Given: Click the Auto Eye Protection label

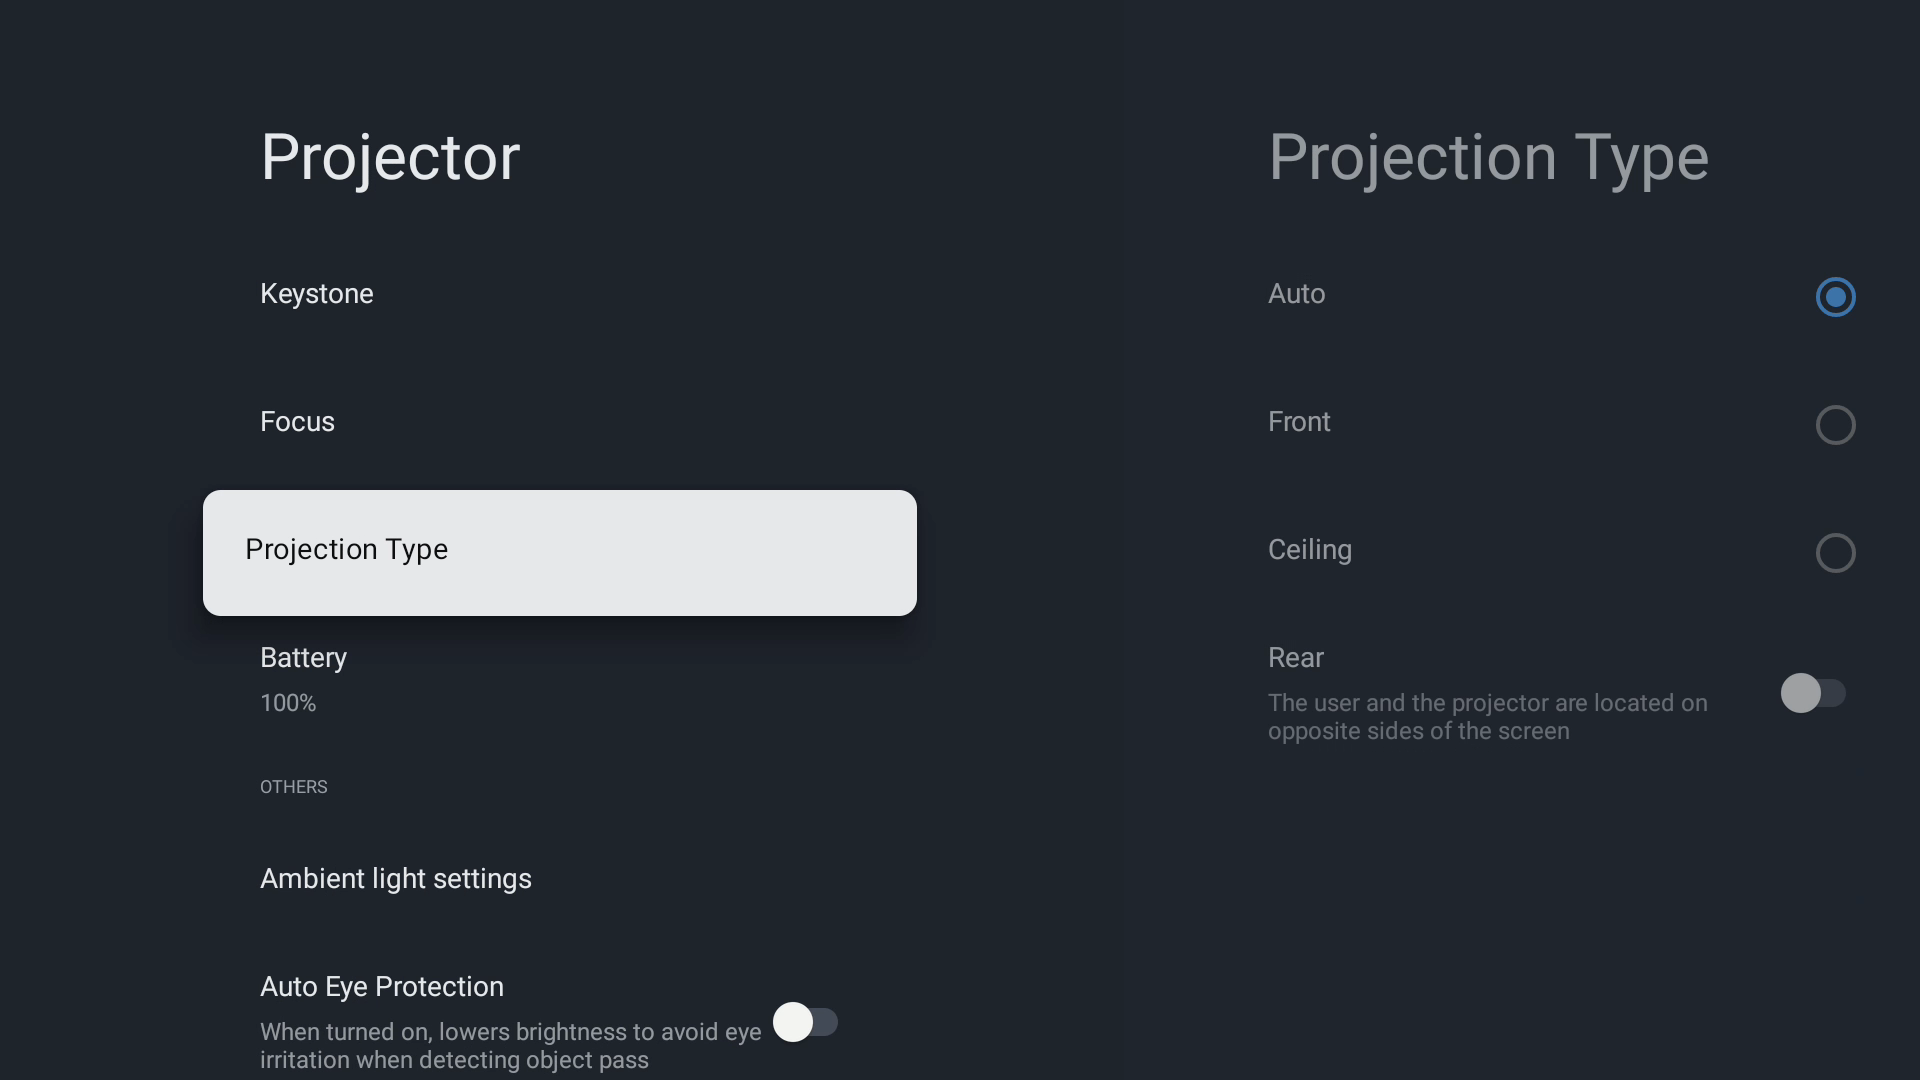Looking at the screenshot, I should pyautogui.click(x=382, y=987).
